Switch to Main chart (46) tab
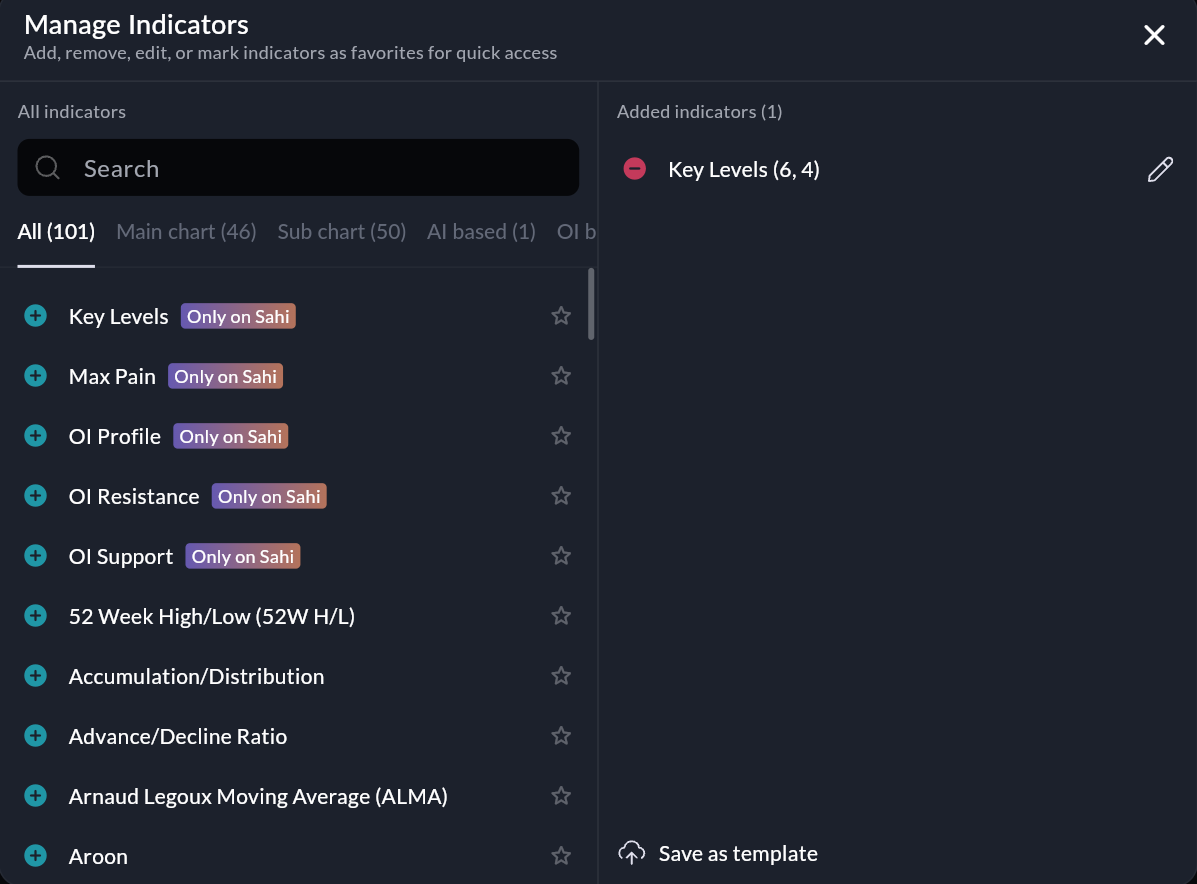Screen dimensions: 1197x884 pyautogui.click(x=186, y=232)
